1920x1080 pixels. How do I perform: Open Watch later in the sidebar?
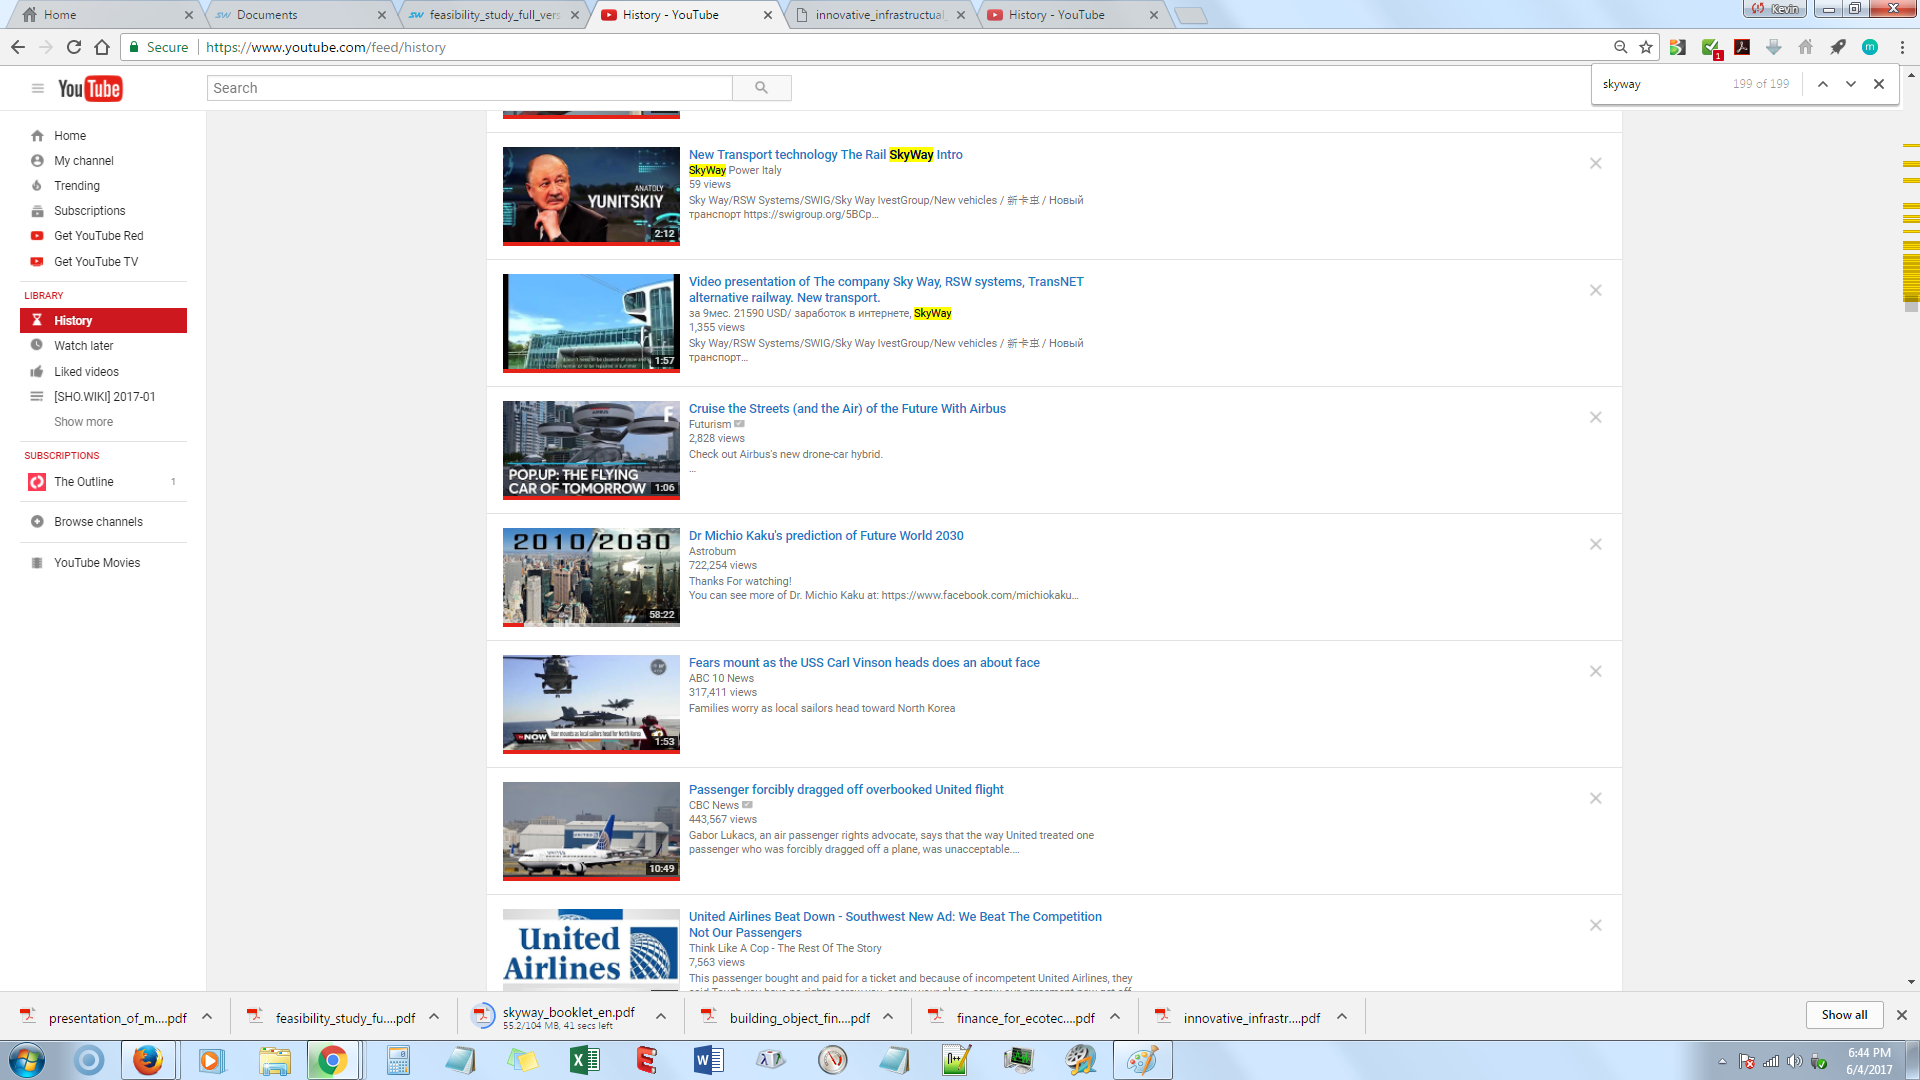pyautogui.click(x=84, y=346)
